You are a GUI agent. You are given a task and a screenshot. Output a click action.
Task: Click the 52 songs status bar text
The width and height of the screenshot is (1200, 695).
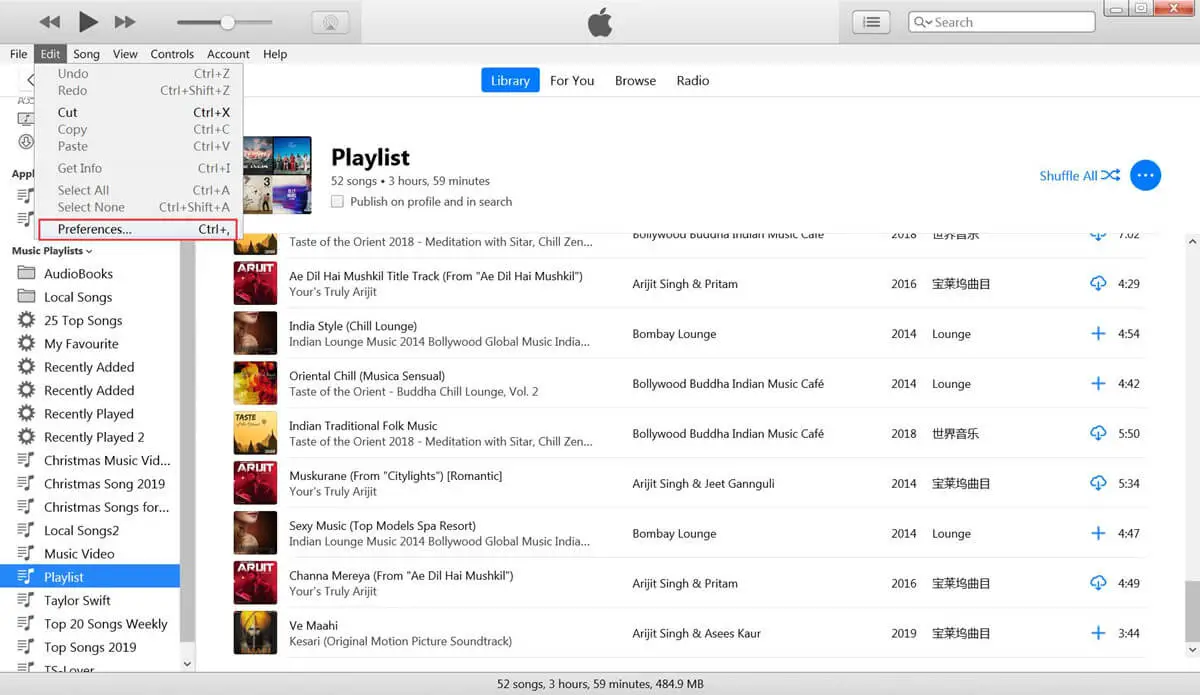[x=600, y=684]
